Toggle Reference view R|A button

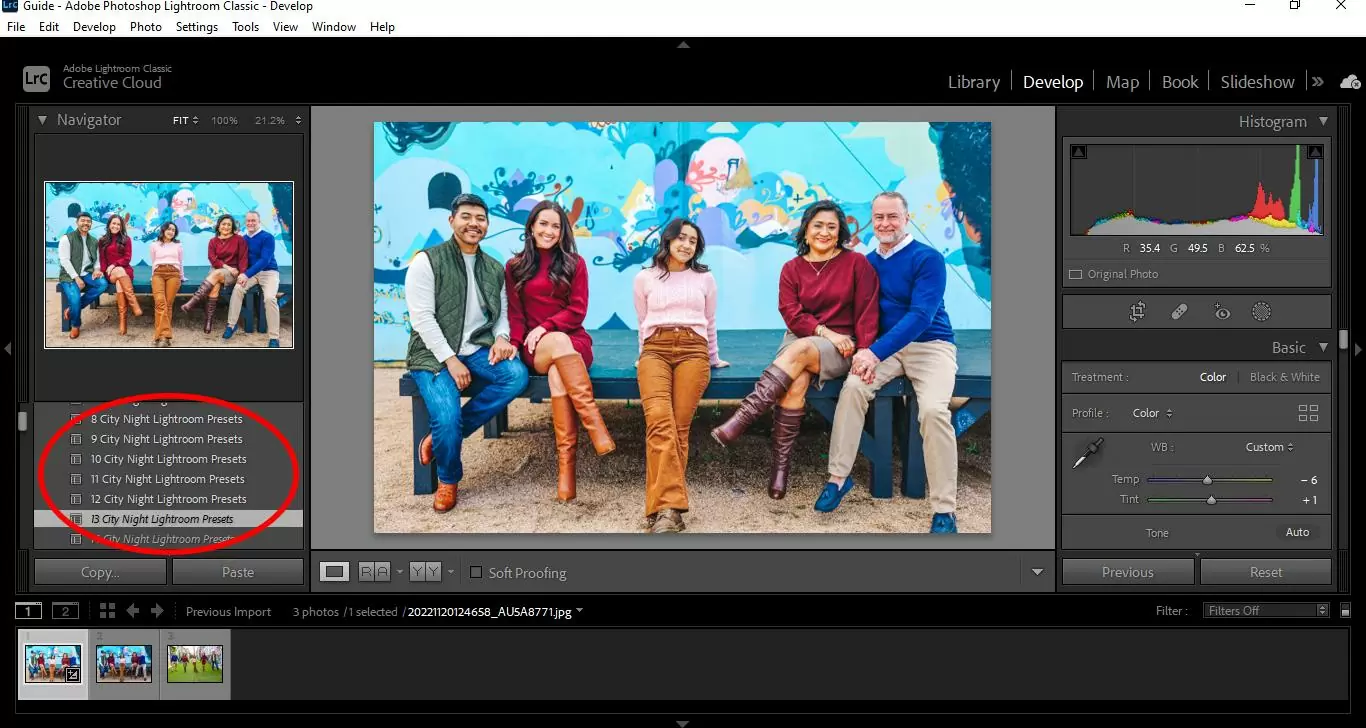pos(375,572)
